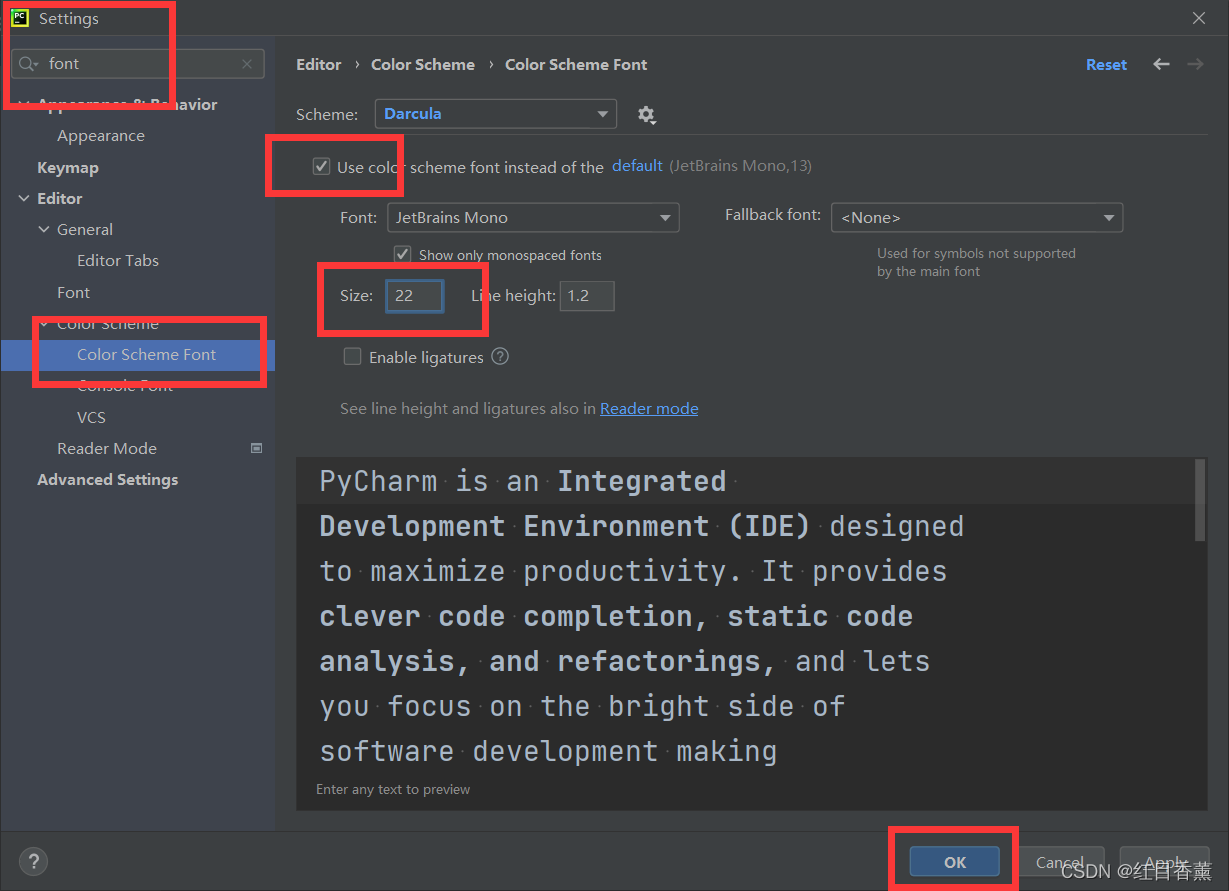Click the Reset link
1229x891 pixels.
(x=1106, y=63)
